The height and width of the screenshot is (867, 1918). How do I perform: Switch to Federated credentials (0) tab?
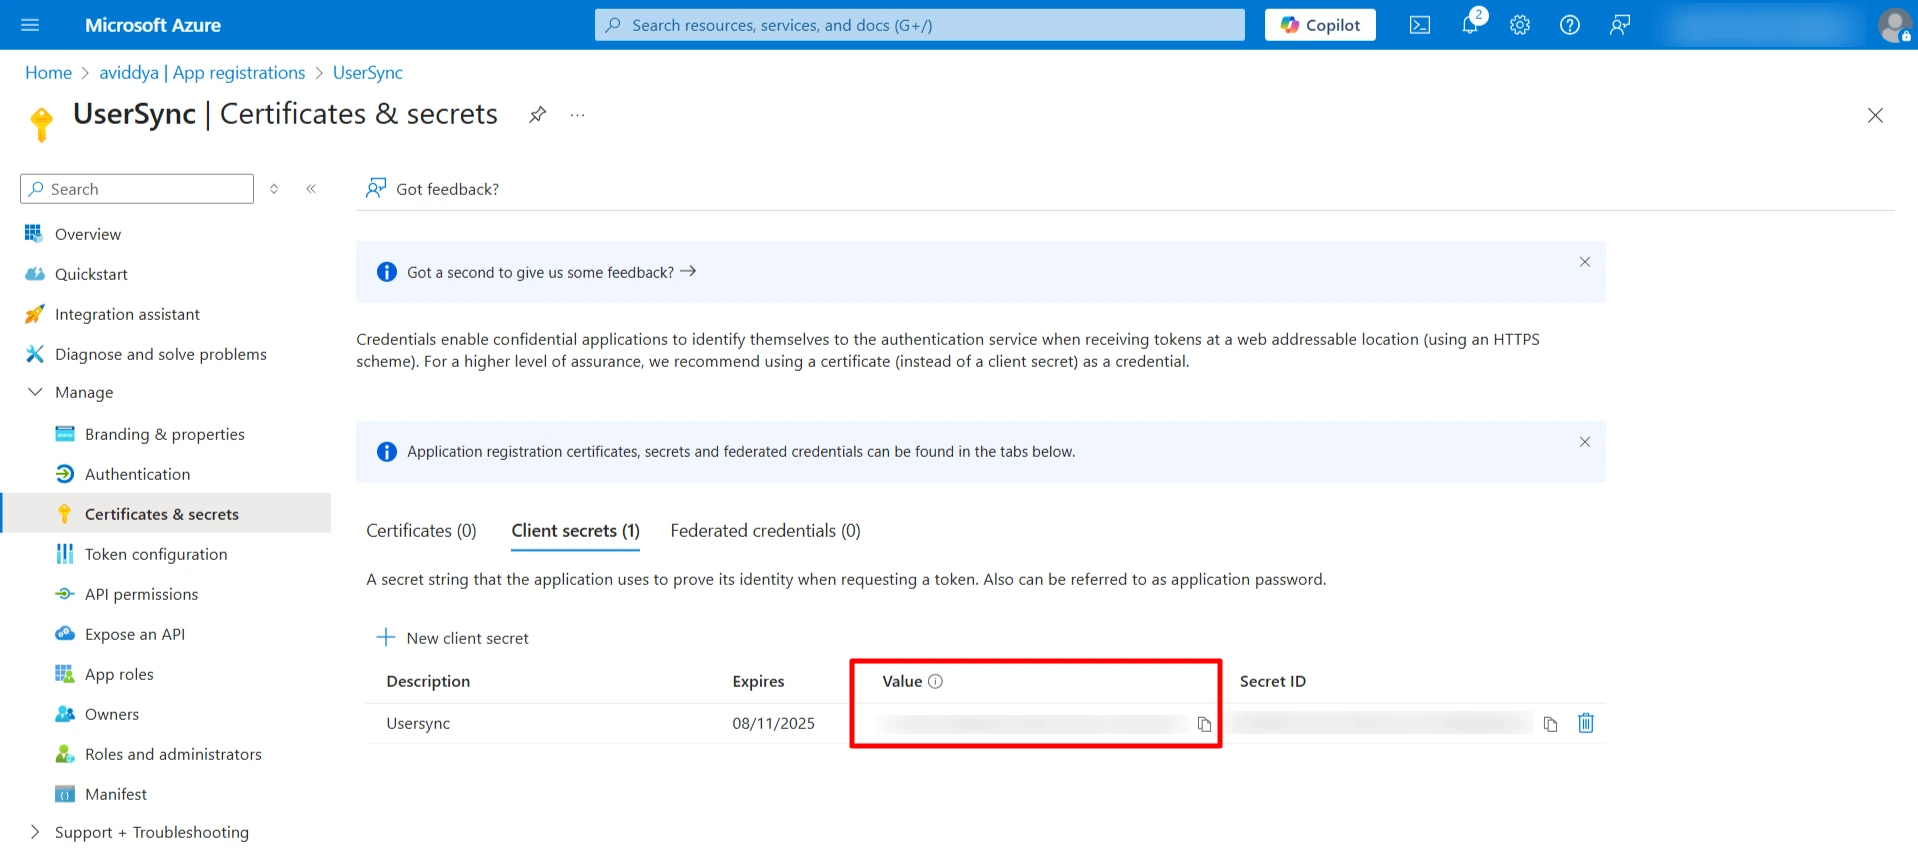[765, 531]
